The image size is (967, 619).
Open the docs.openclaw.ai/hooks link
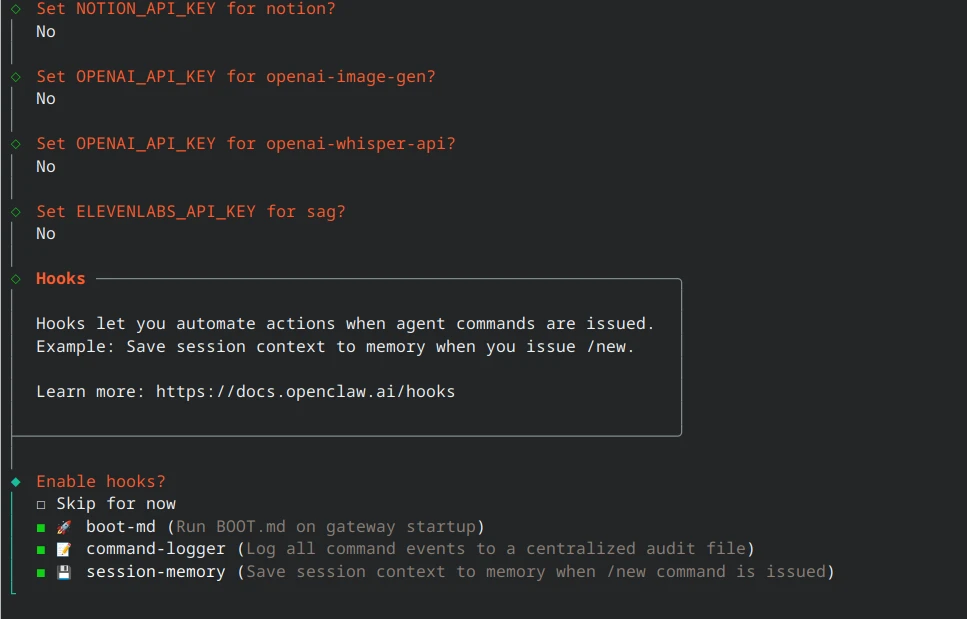(x=305, y=392)
